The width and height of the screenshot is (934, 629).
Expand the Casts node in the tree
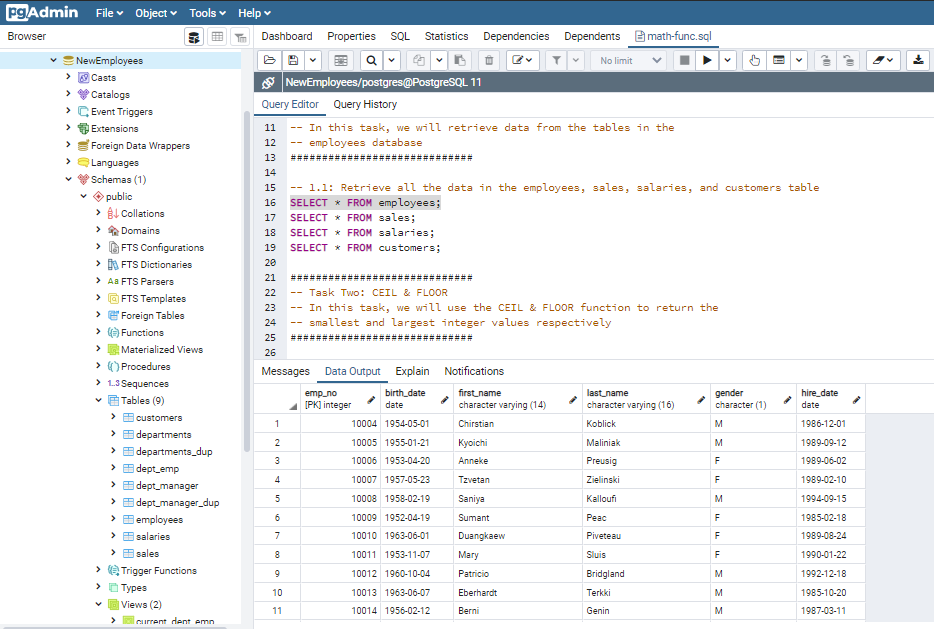click(x=68, y=77)
